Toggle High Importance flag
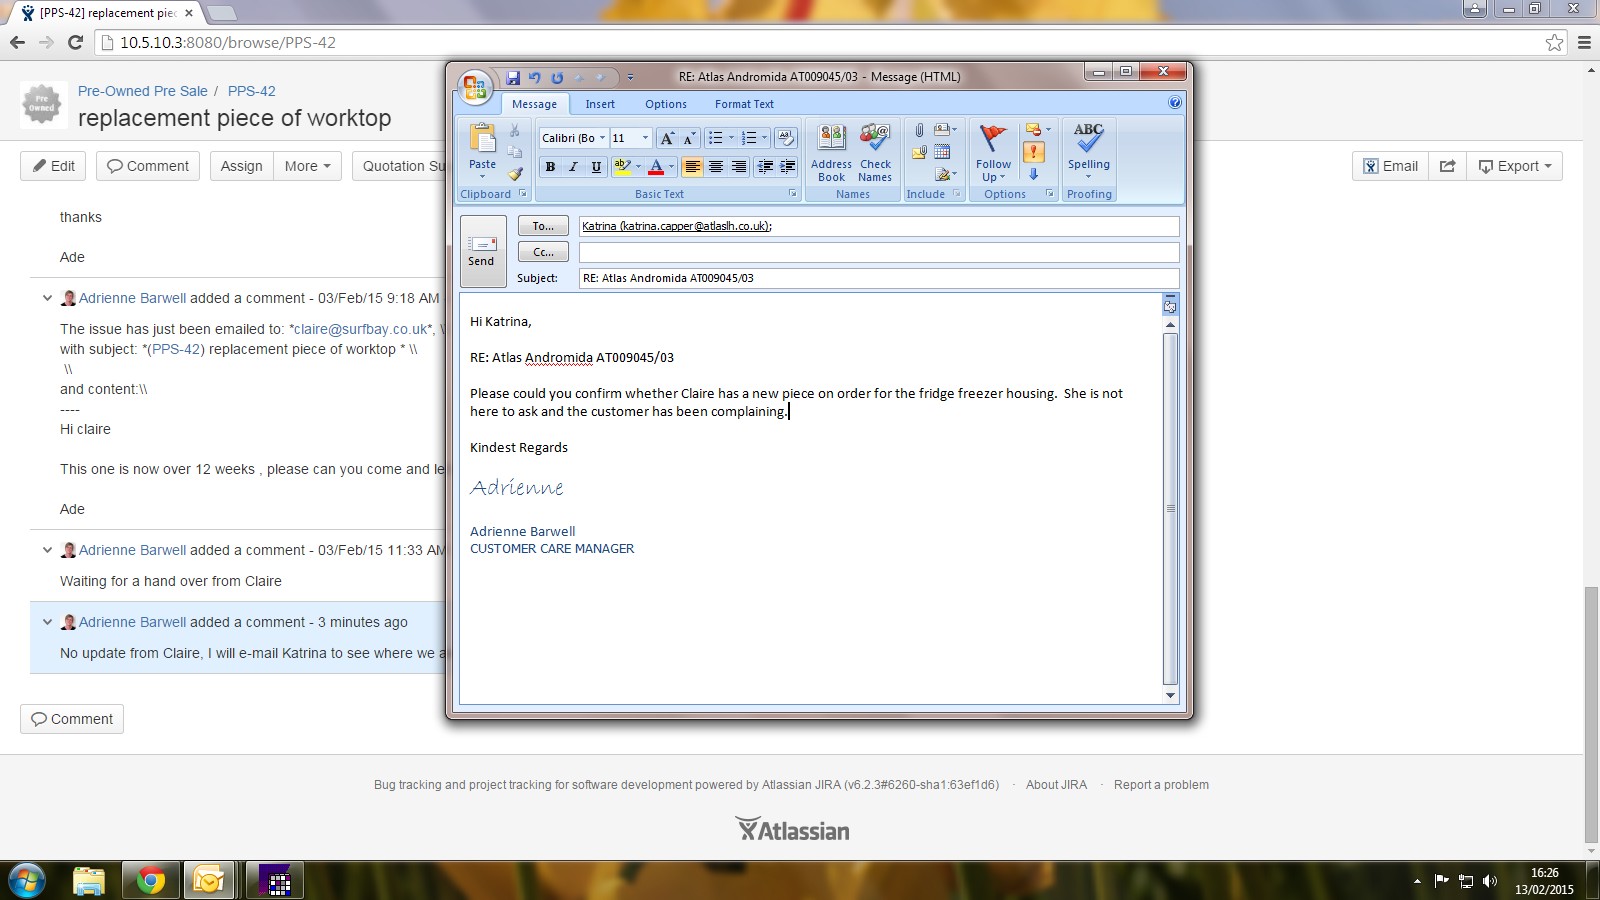 [1034, 152]
